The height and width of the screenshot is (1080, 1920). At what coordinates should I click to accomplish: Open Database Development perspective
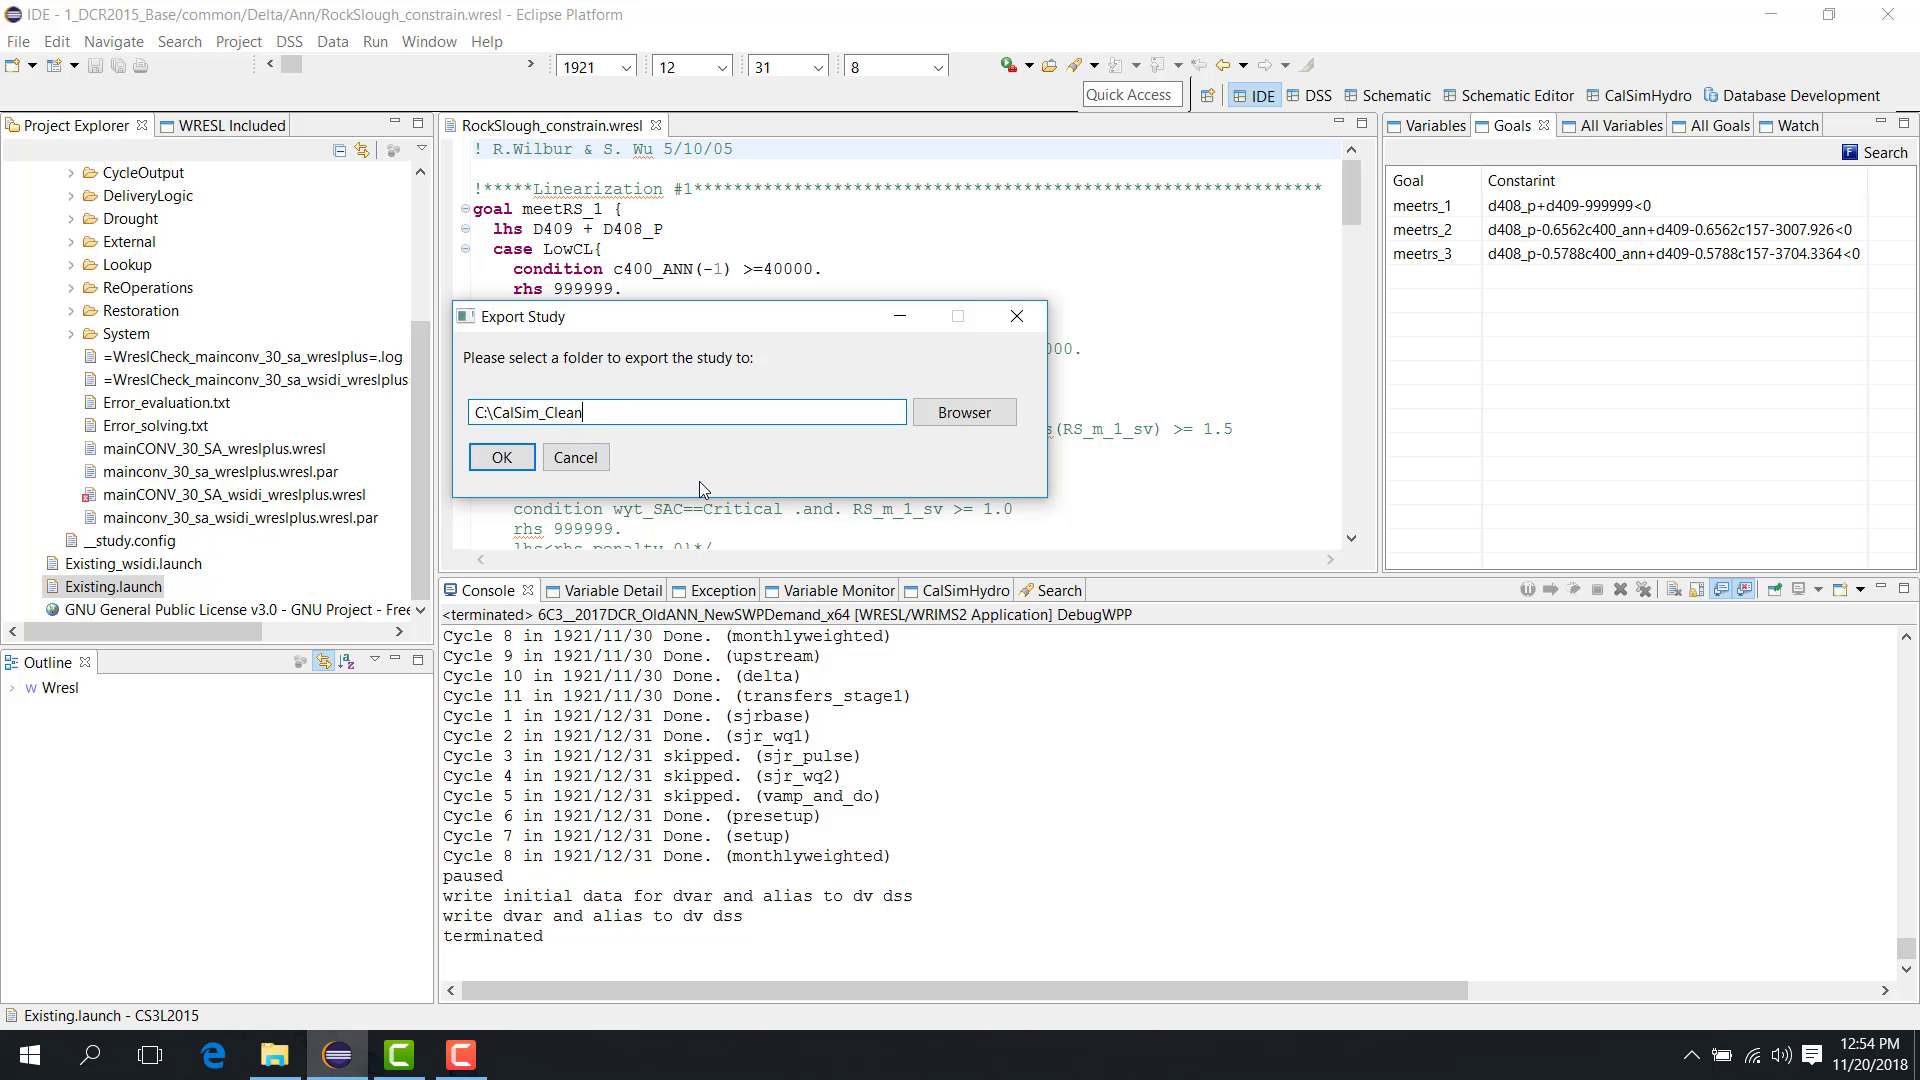[x=1792, y=96]
